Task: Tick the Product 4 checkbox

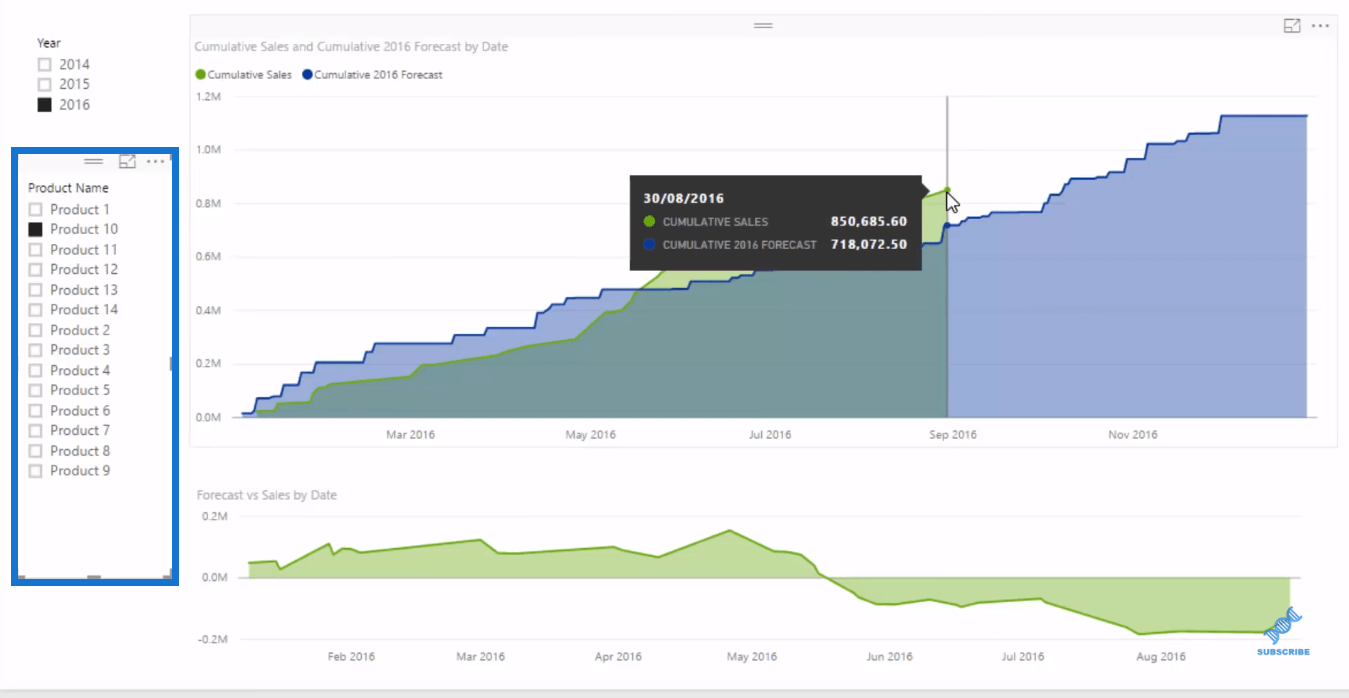Action: tap(35, 370)
